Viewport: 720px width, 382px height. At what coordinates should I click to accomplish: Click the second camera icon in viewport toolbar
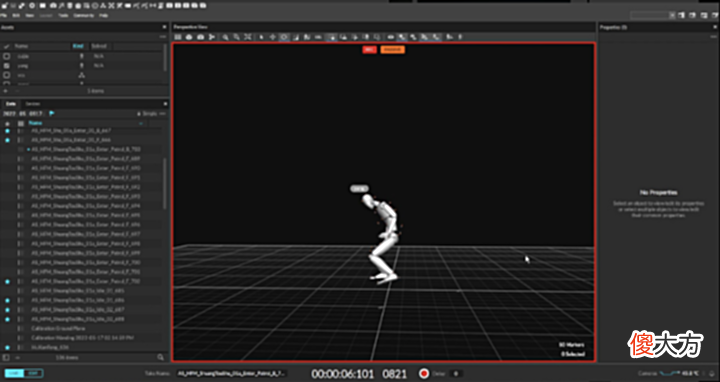tap(200, 37)
